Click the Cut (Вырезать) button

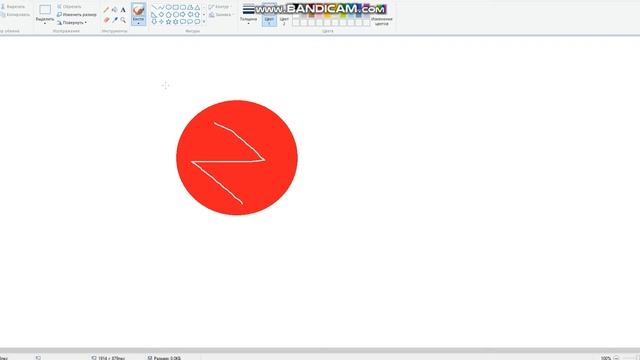pos(13,7)
